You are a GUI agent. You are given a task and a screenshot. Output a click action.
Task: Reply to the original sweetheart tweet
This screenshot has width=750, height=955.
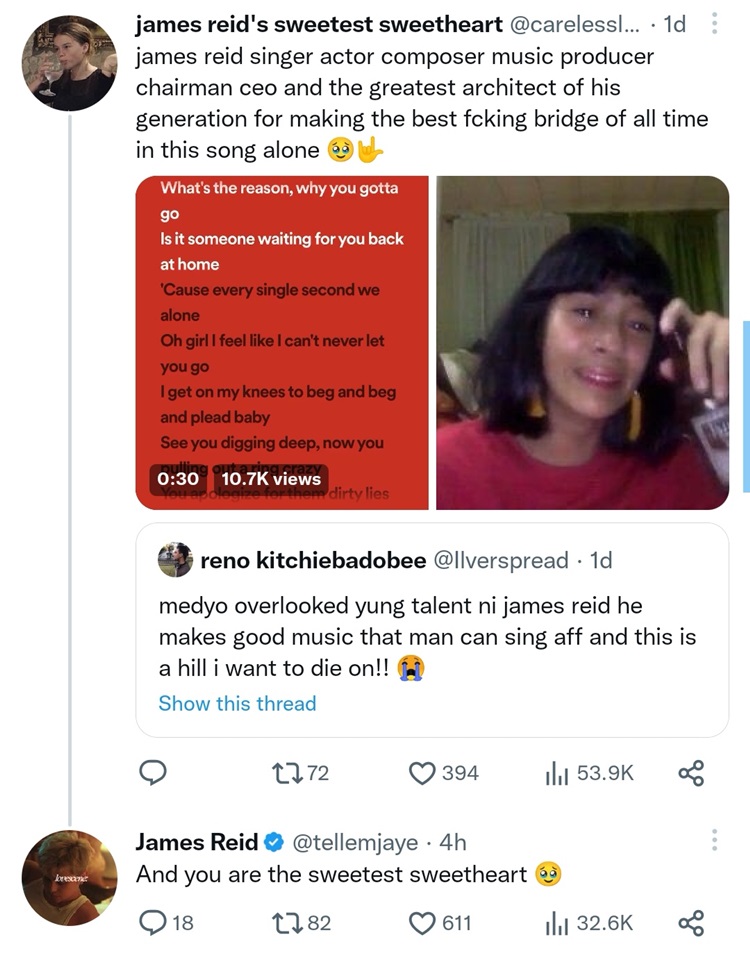152,772
